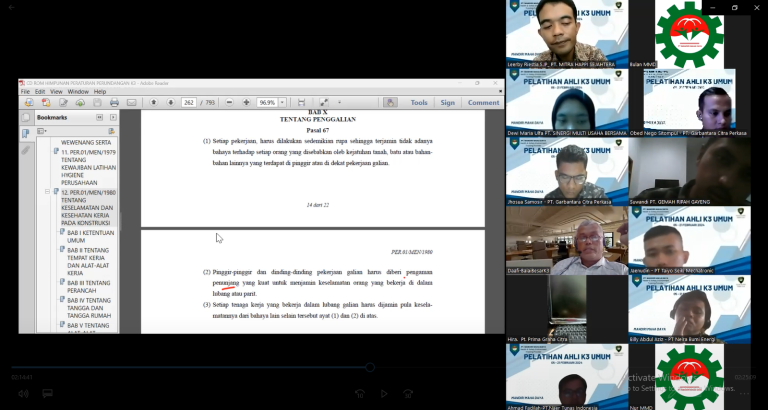Viewport: 768px width, 410px height.
Task: Open the captions icon in video player
Action: [x=48, y=393]
